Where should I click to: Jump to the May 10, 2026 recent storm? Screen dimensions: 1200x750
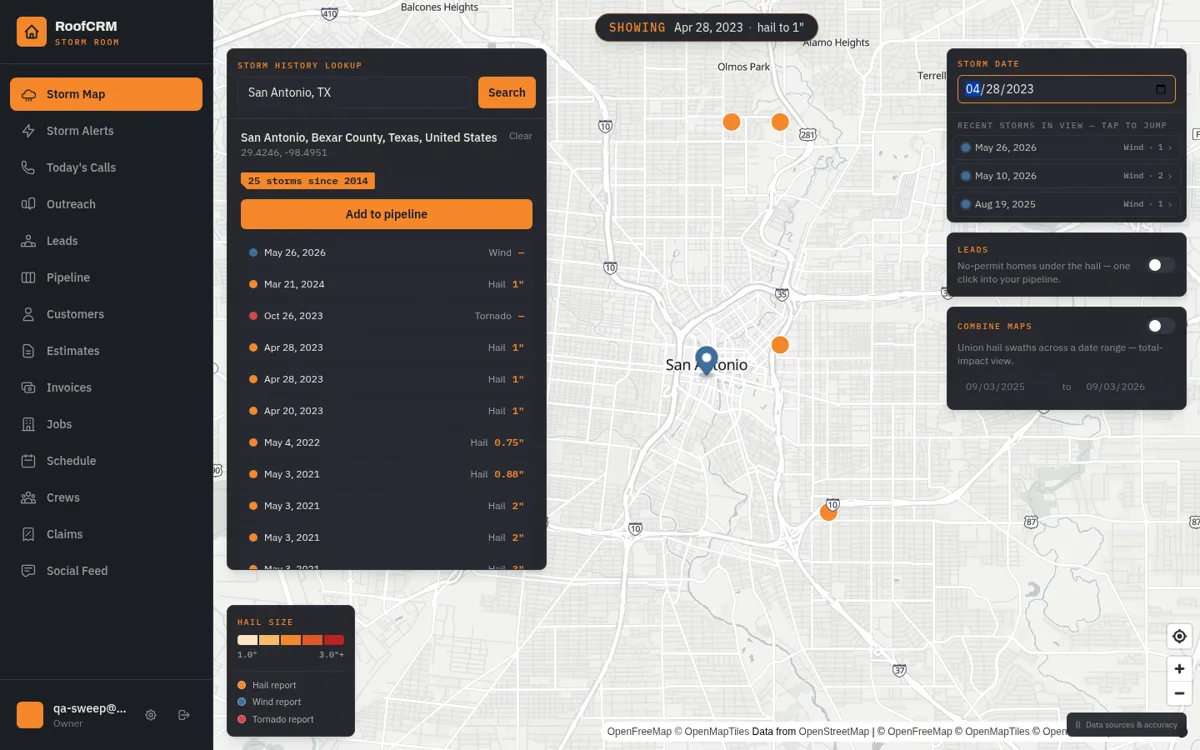[x=1066, y=176]
